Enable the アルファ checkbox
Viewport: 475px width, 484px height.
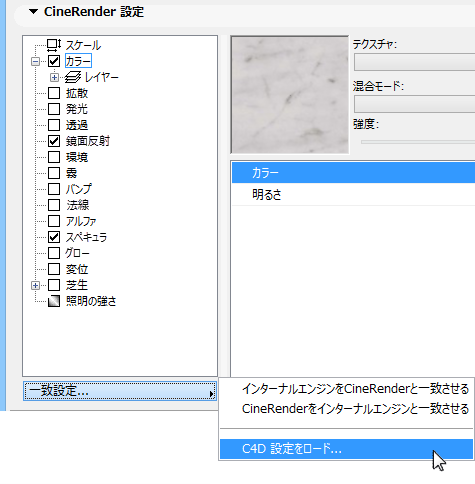coord(54,221)
